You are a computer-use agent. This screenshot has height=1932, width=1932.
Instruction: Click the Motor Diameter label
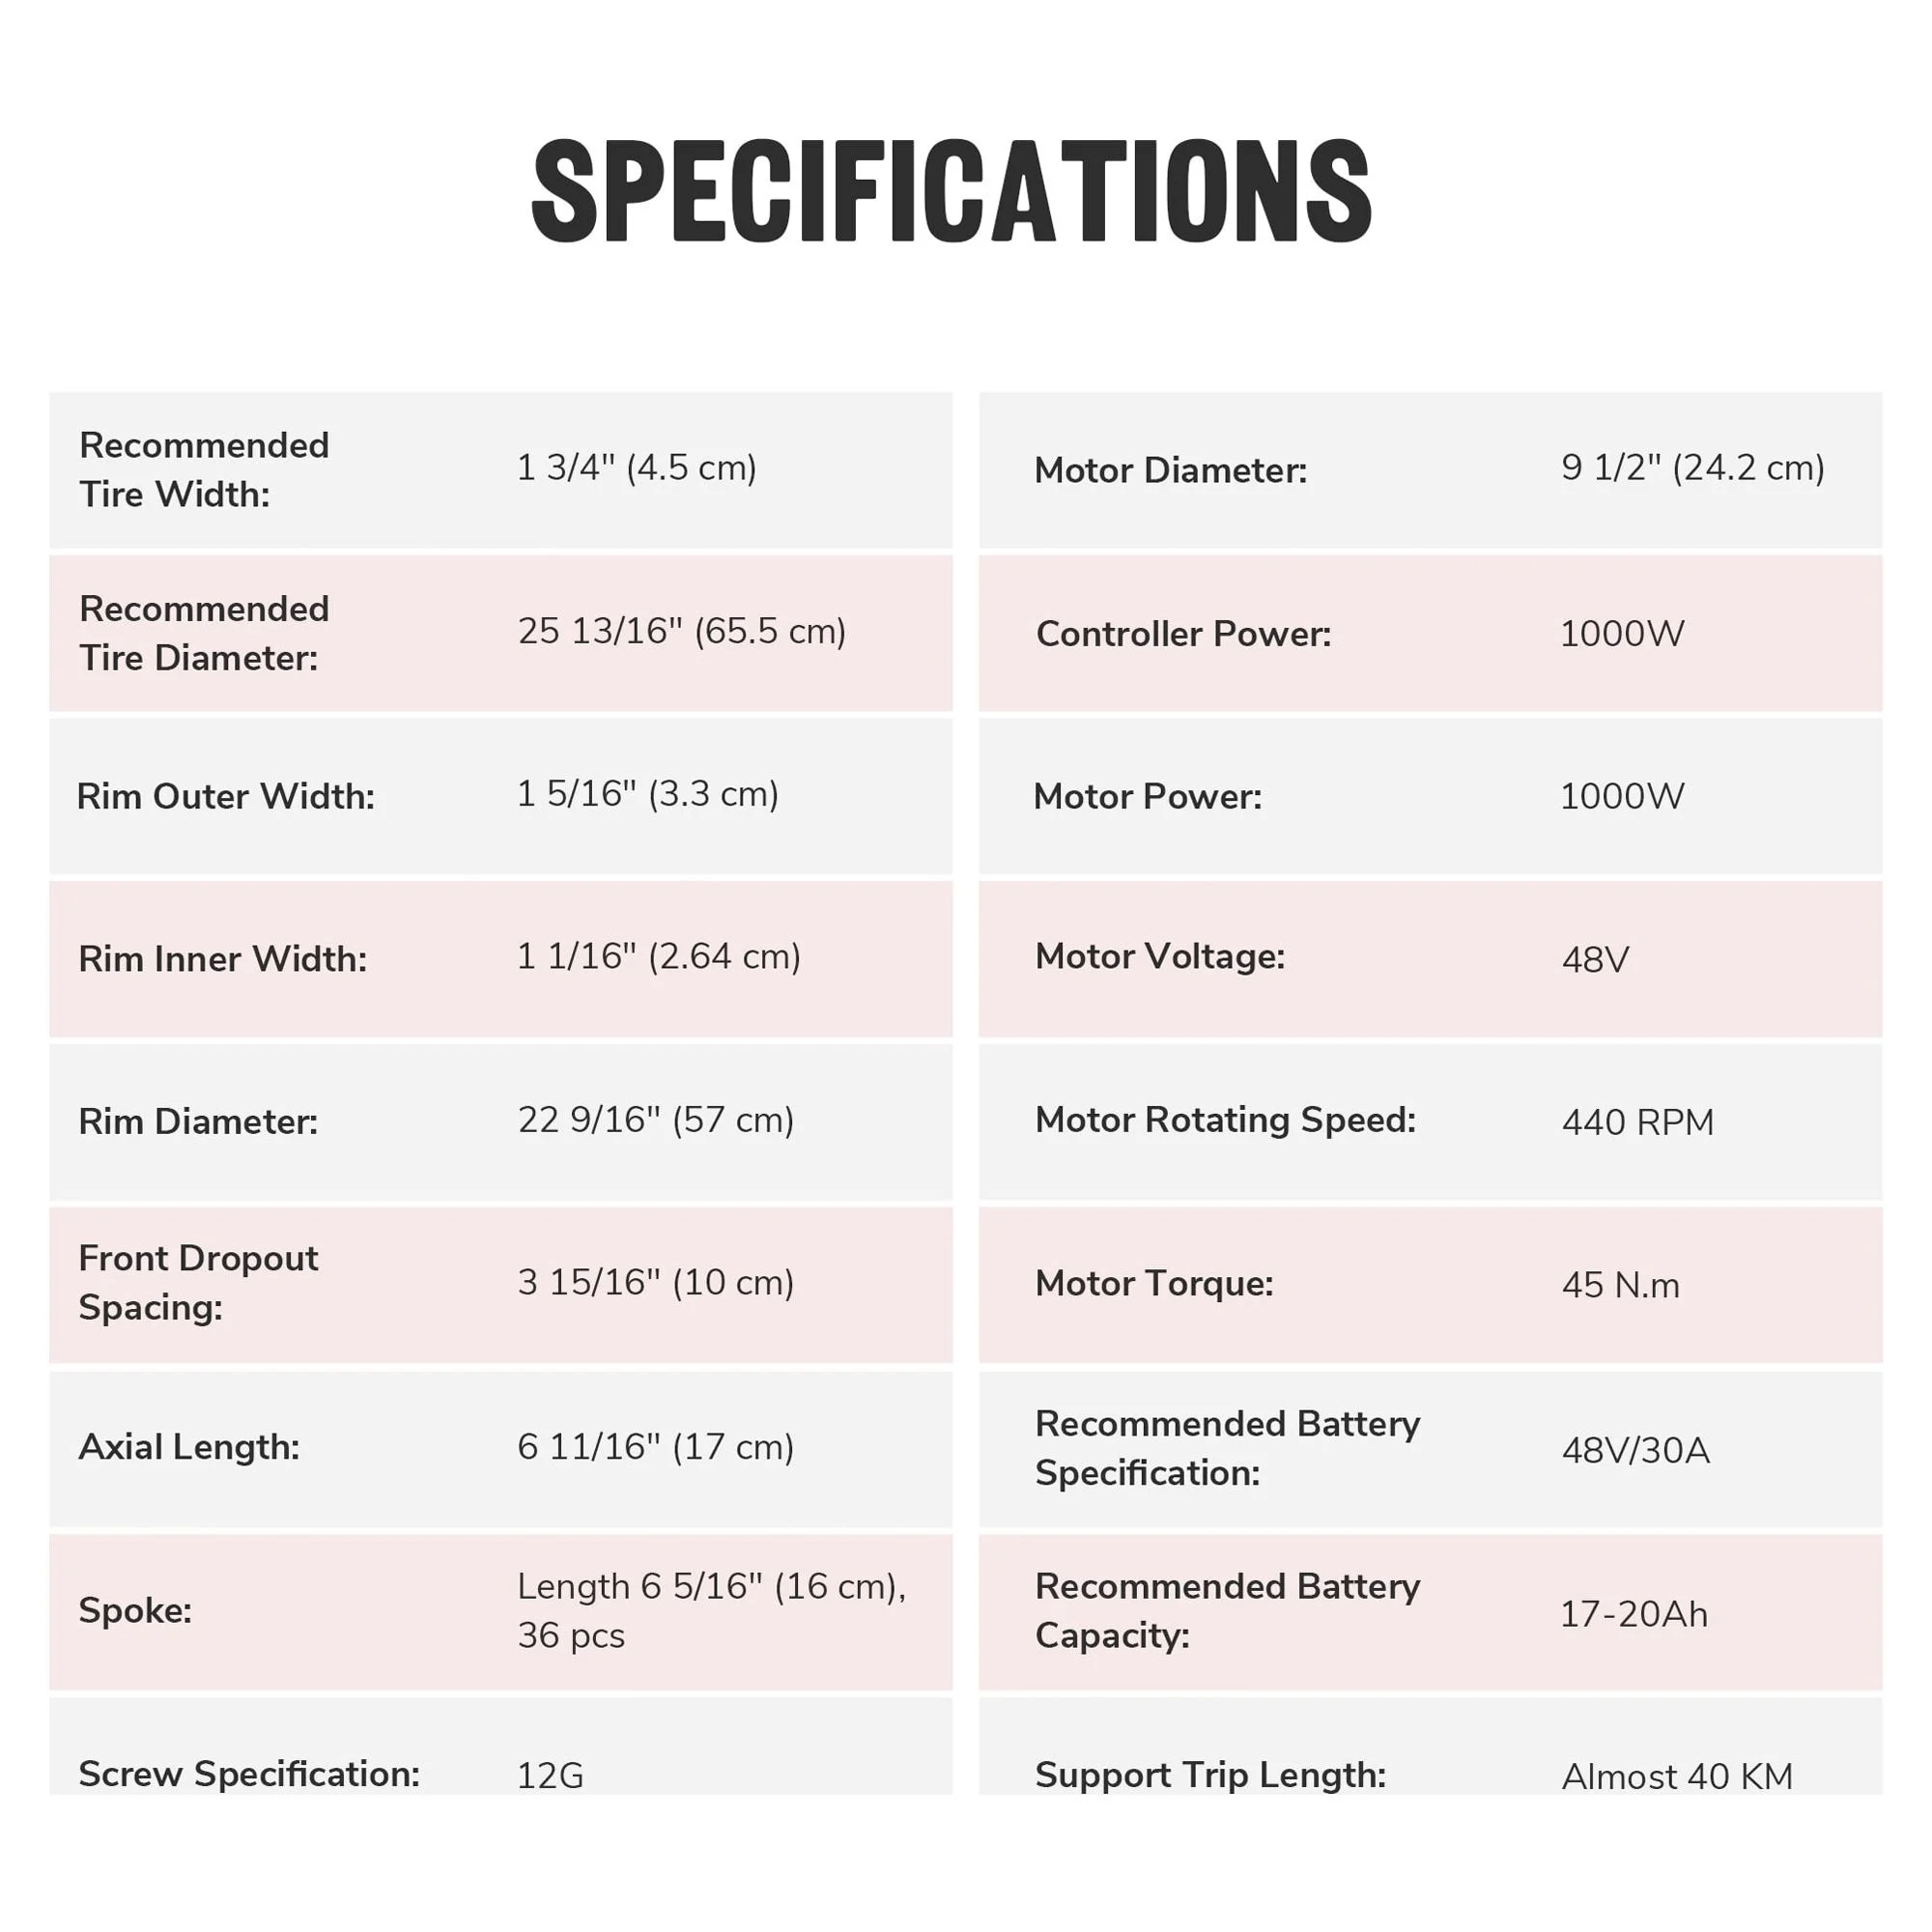pos(1170,470)
